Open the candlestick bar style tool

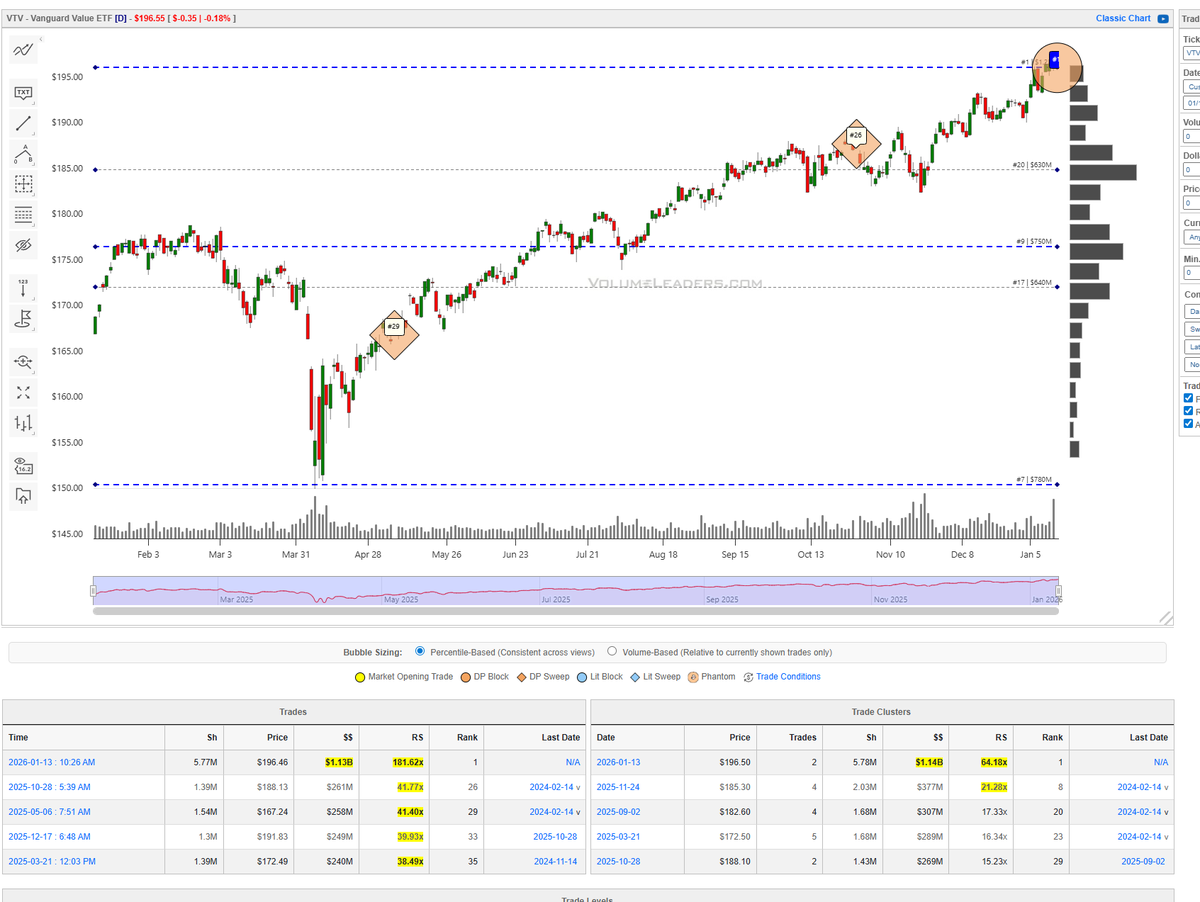click(23, 423)
